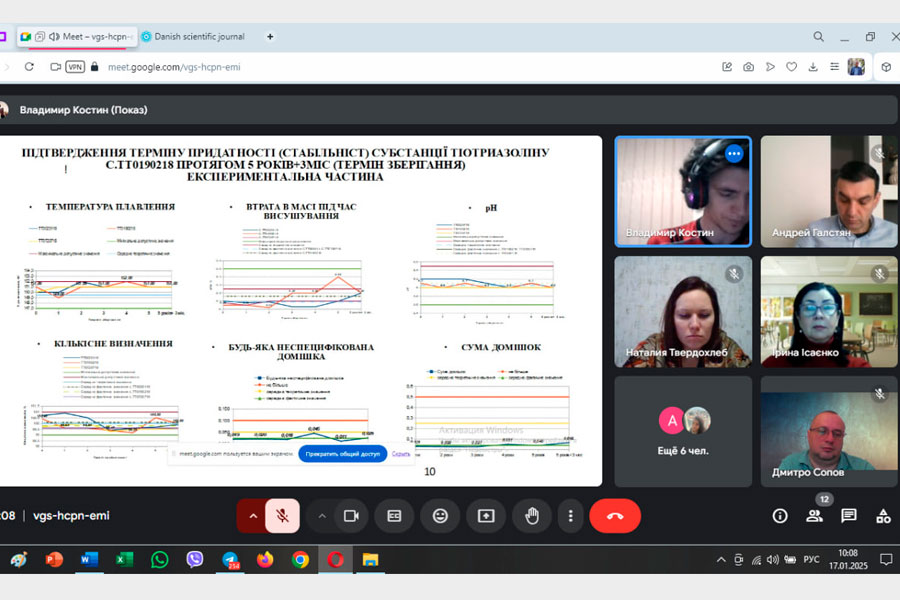Click the stop sharing button in the banner
900x600 pixels.
[343, 454]
